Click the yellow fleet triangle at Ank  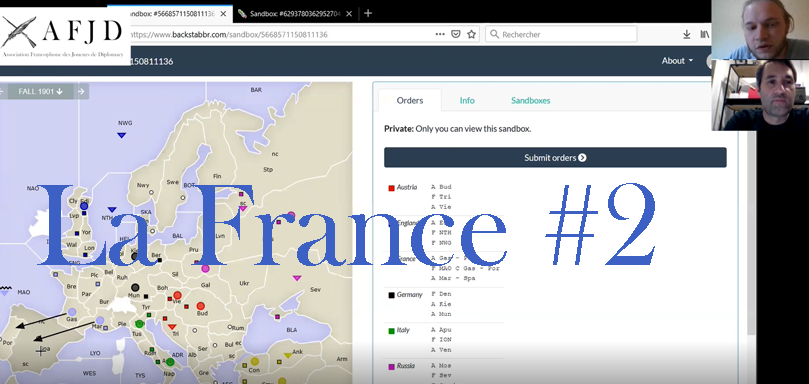[288, 355]
